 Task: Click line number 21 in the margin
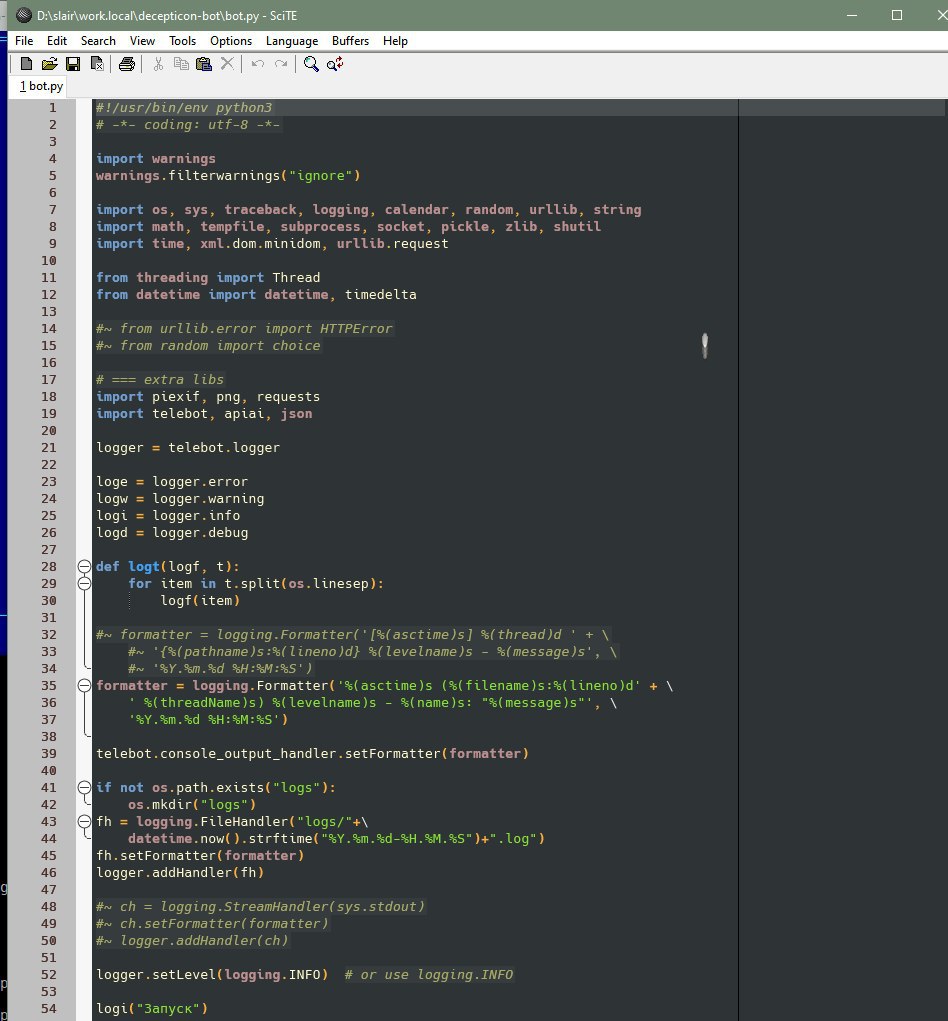[49, 447]
